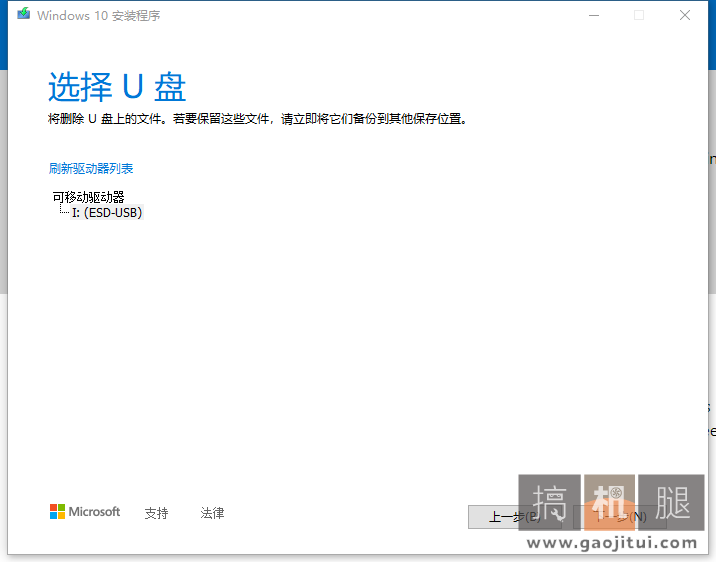Screen dimensions: 716x562
Task: Click the Windows 10 安装程序 title text
Action: pos(99,16)
